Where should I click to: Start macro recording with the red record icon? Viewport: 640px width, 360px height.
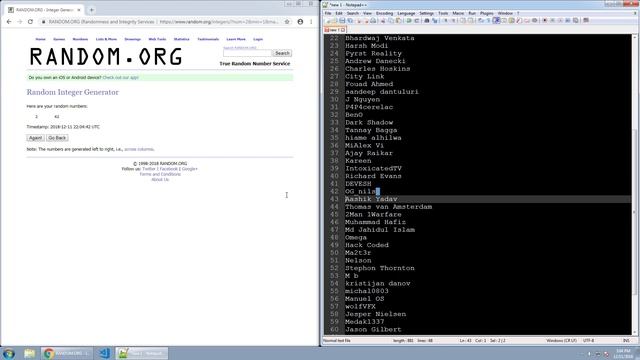click(545, 20)
